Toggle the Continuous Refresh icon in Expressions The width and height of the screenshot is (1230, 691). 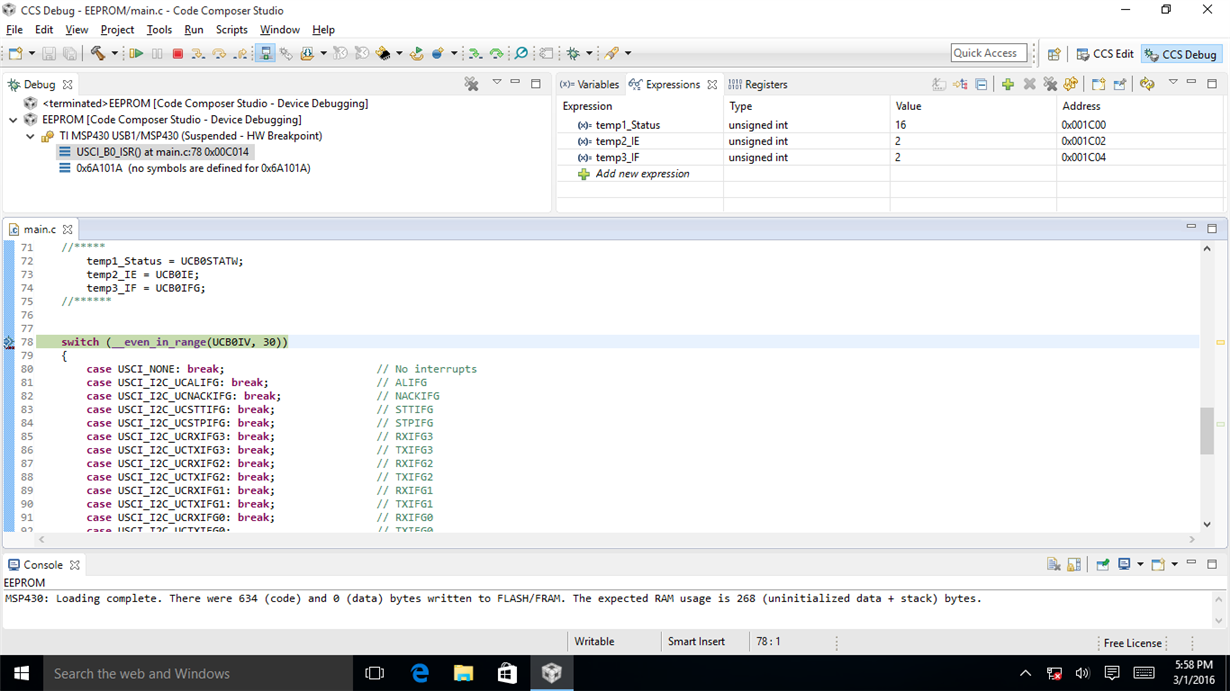[1147, 84]
